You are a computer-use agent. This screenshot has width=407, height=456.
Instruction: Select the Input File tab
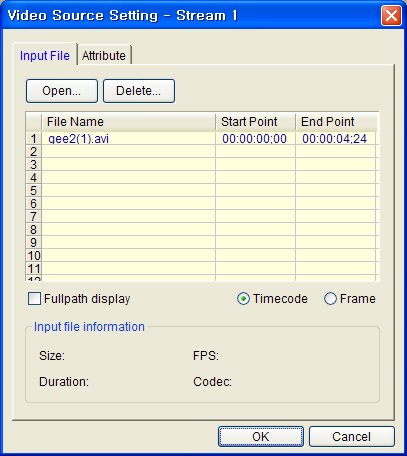[45, 55]
